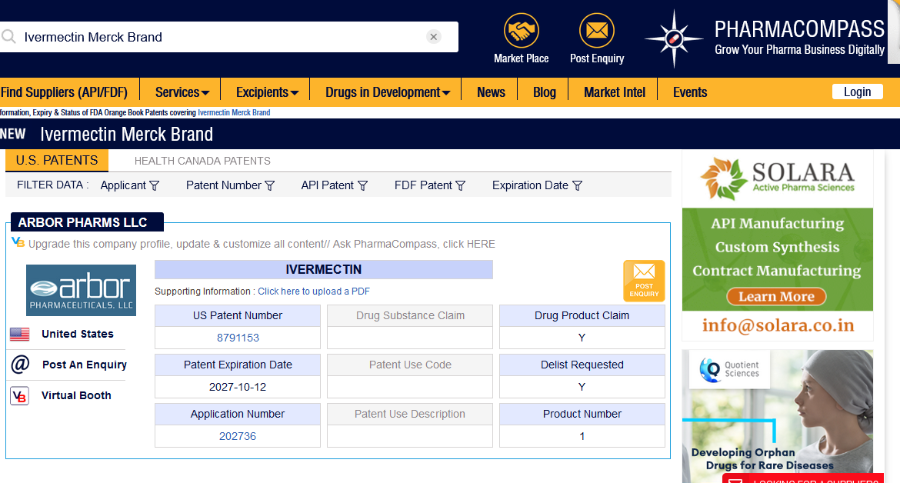Click the Solara logo ad image

[777, 179]
